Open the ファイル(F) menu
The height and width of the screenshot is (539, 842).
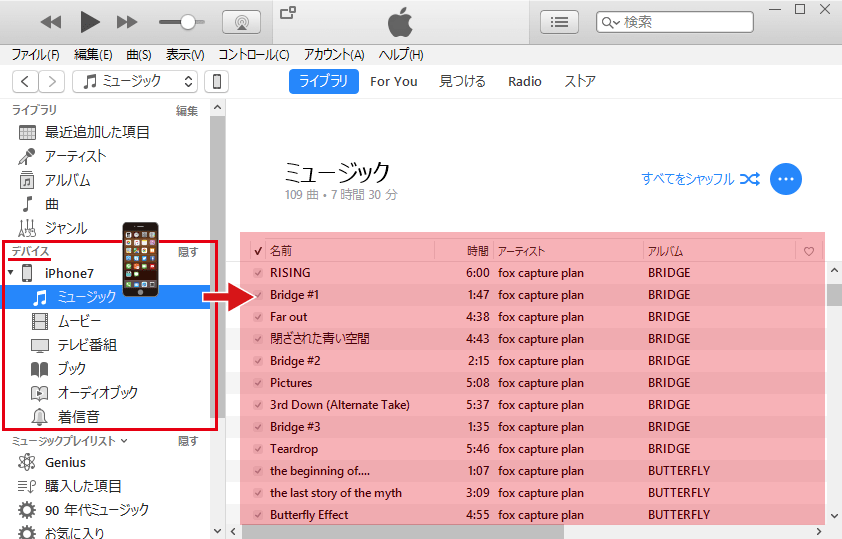pyautogui.click(x=35, y=55)
